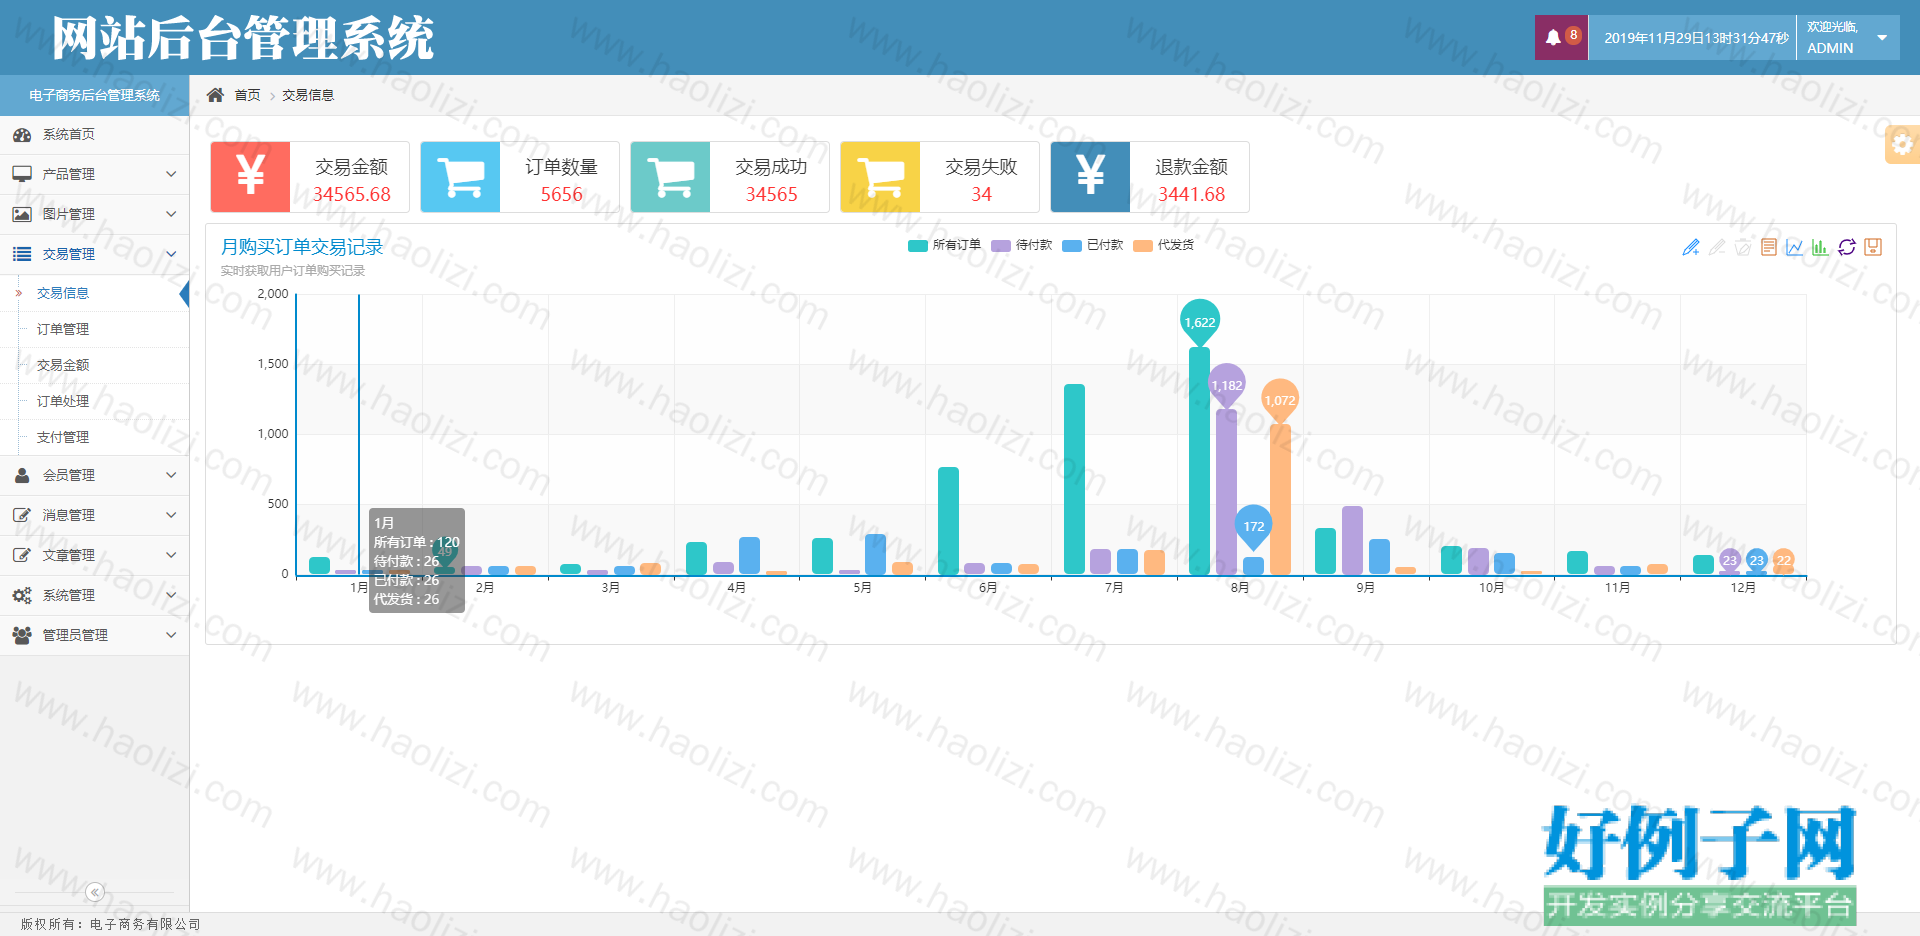The image size is (1920, 936).
Task: Click the 月购买订单交易记录 chart title
Action: click(302, 247)
